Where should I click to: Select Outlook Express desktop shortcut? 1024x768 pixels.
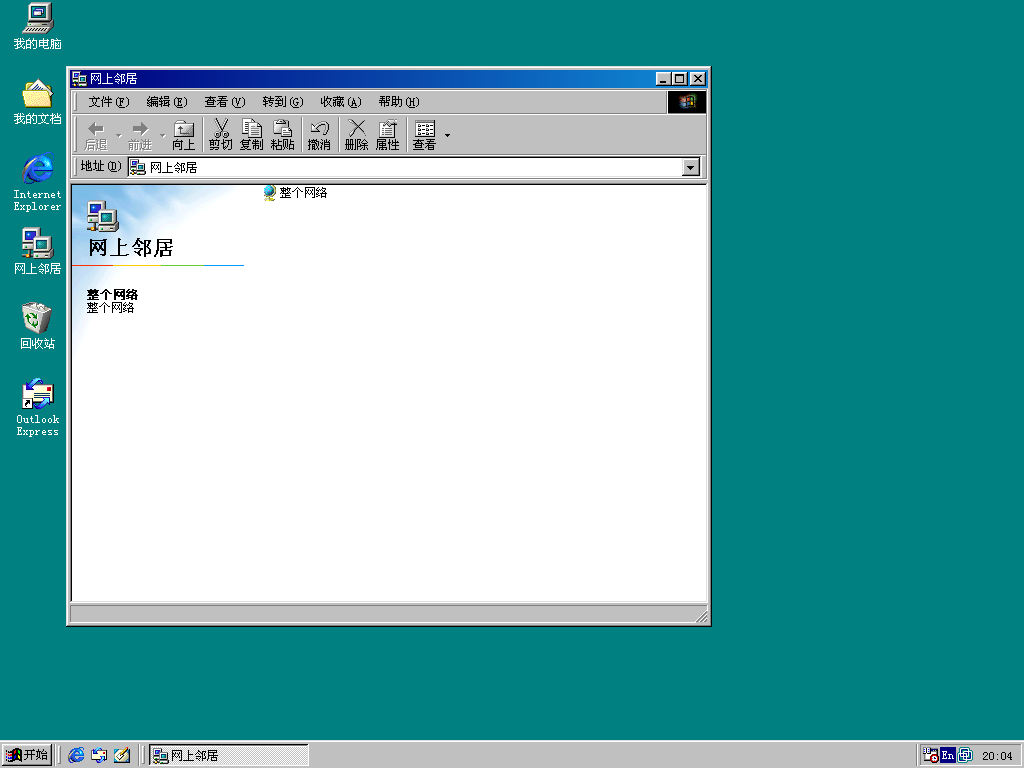pos(37,408)
